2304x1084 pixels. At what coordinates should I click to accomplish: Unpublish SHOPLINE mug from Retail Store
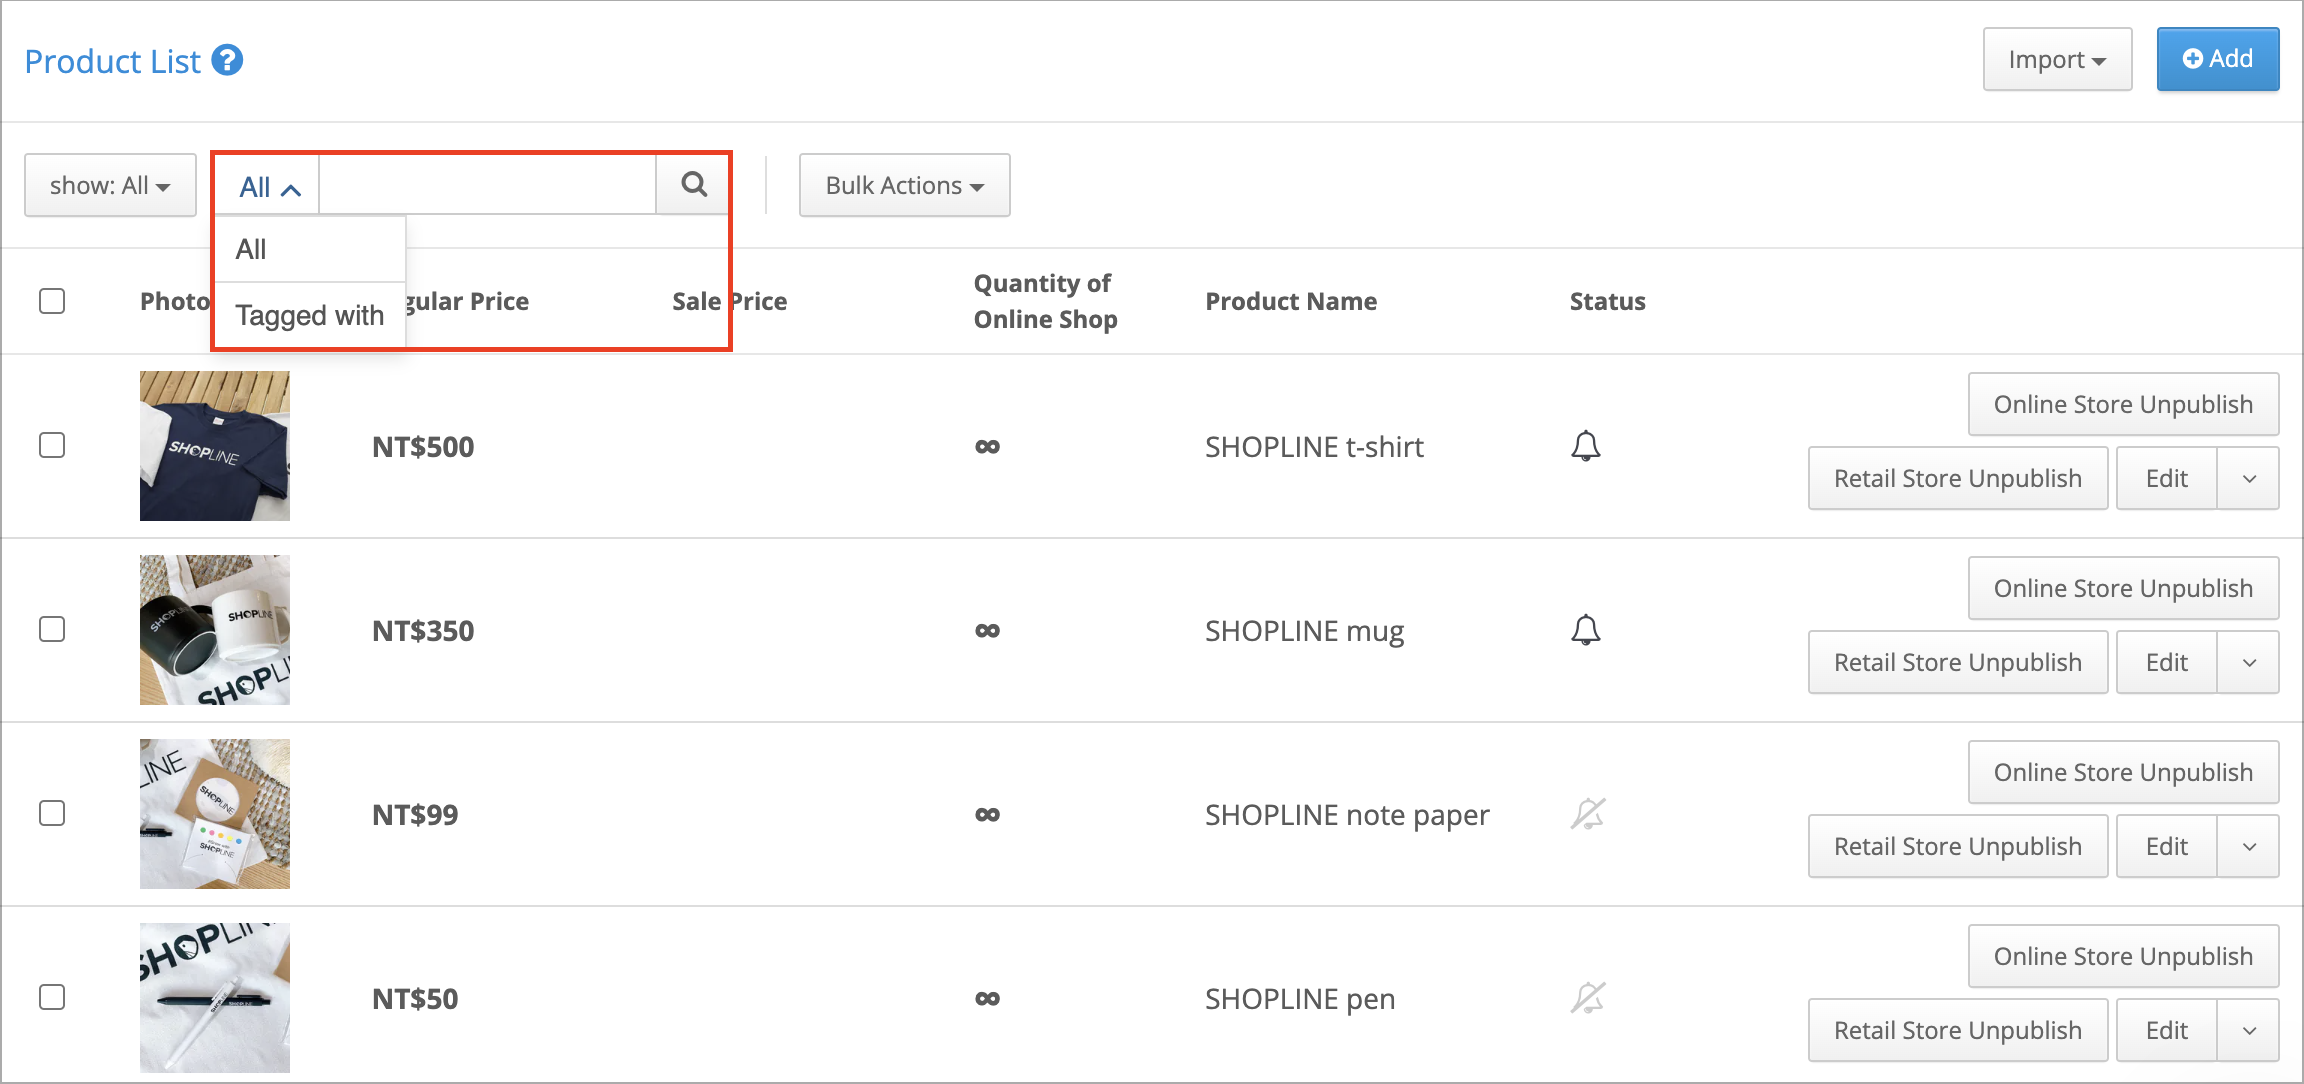tap(1958, 662)
